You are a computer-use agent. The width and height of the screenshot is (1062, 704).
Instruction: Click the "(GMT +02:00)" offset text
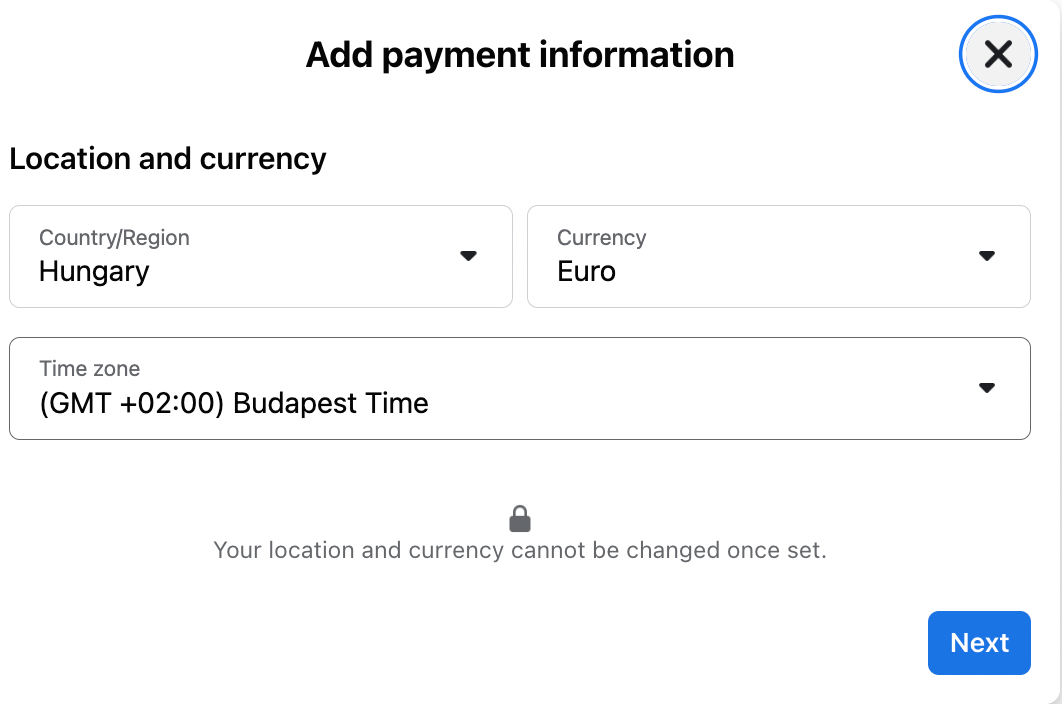point(131,404)
